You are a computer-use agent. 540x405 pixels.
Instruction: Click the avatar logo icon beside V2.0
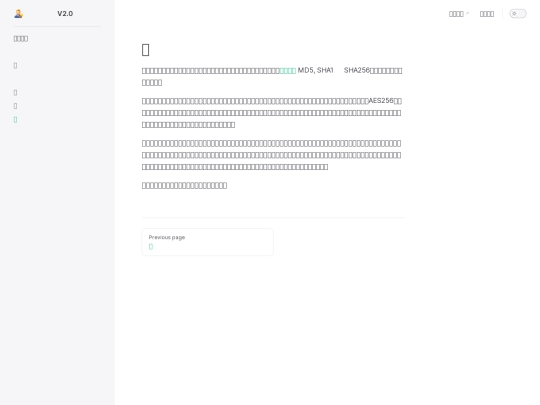point(19,14)
